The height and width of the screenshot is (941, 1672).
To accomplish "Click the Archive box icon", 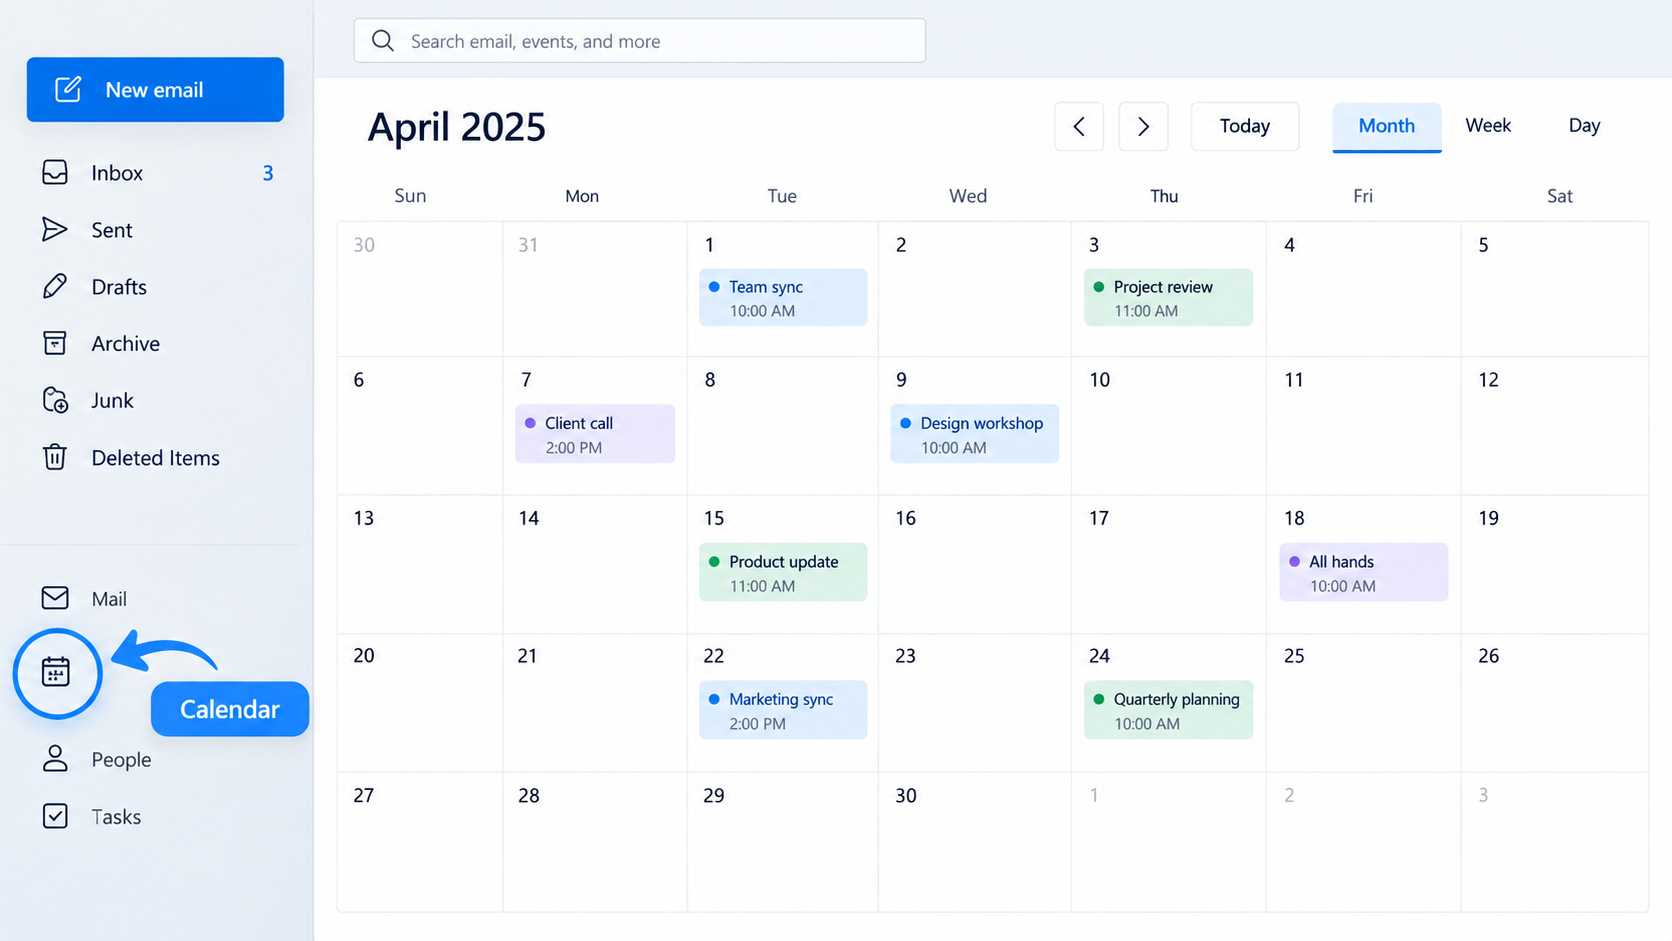I will click(55, 343).
